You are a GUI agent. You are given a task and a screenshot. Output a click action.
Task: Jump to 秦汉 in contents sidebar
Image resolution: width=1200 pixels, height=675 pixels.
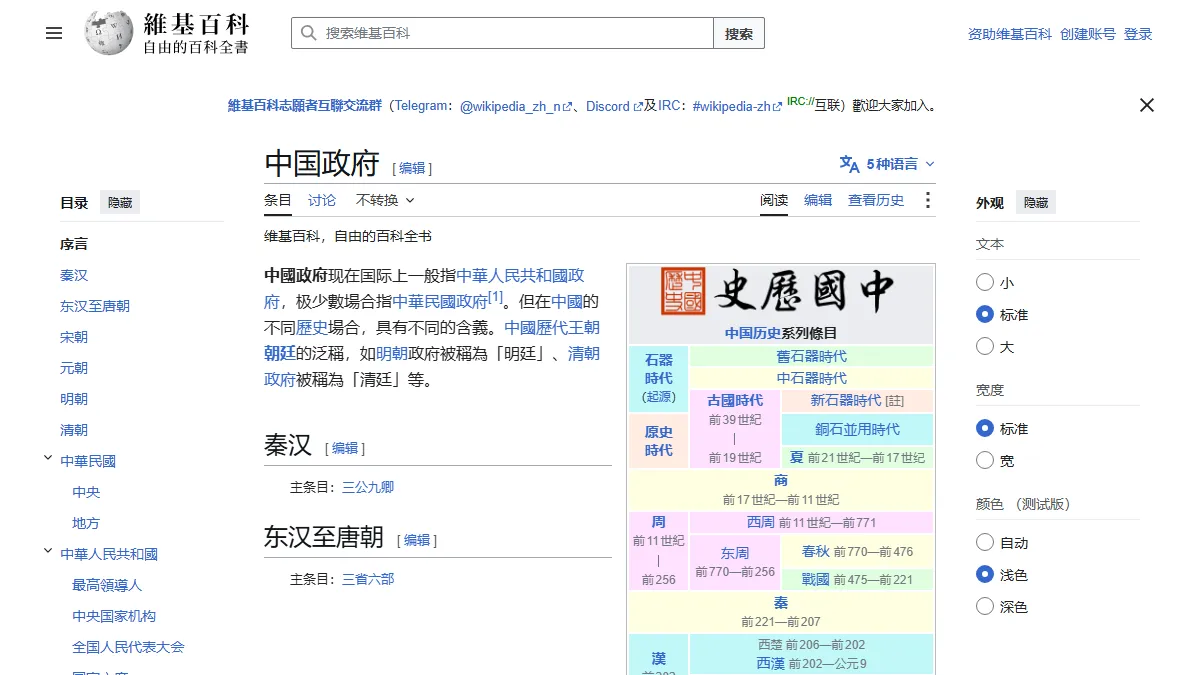click(74, 275)
